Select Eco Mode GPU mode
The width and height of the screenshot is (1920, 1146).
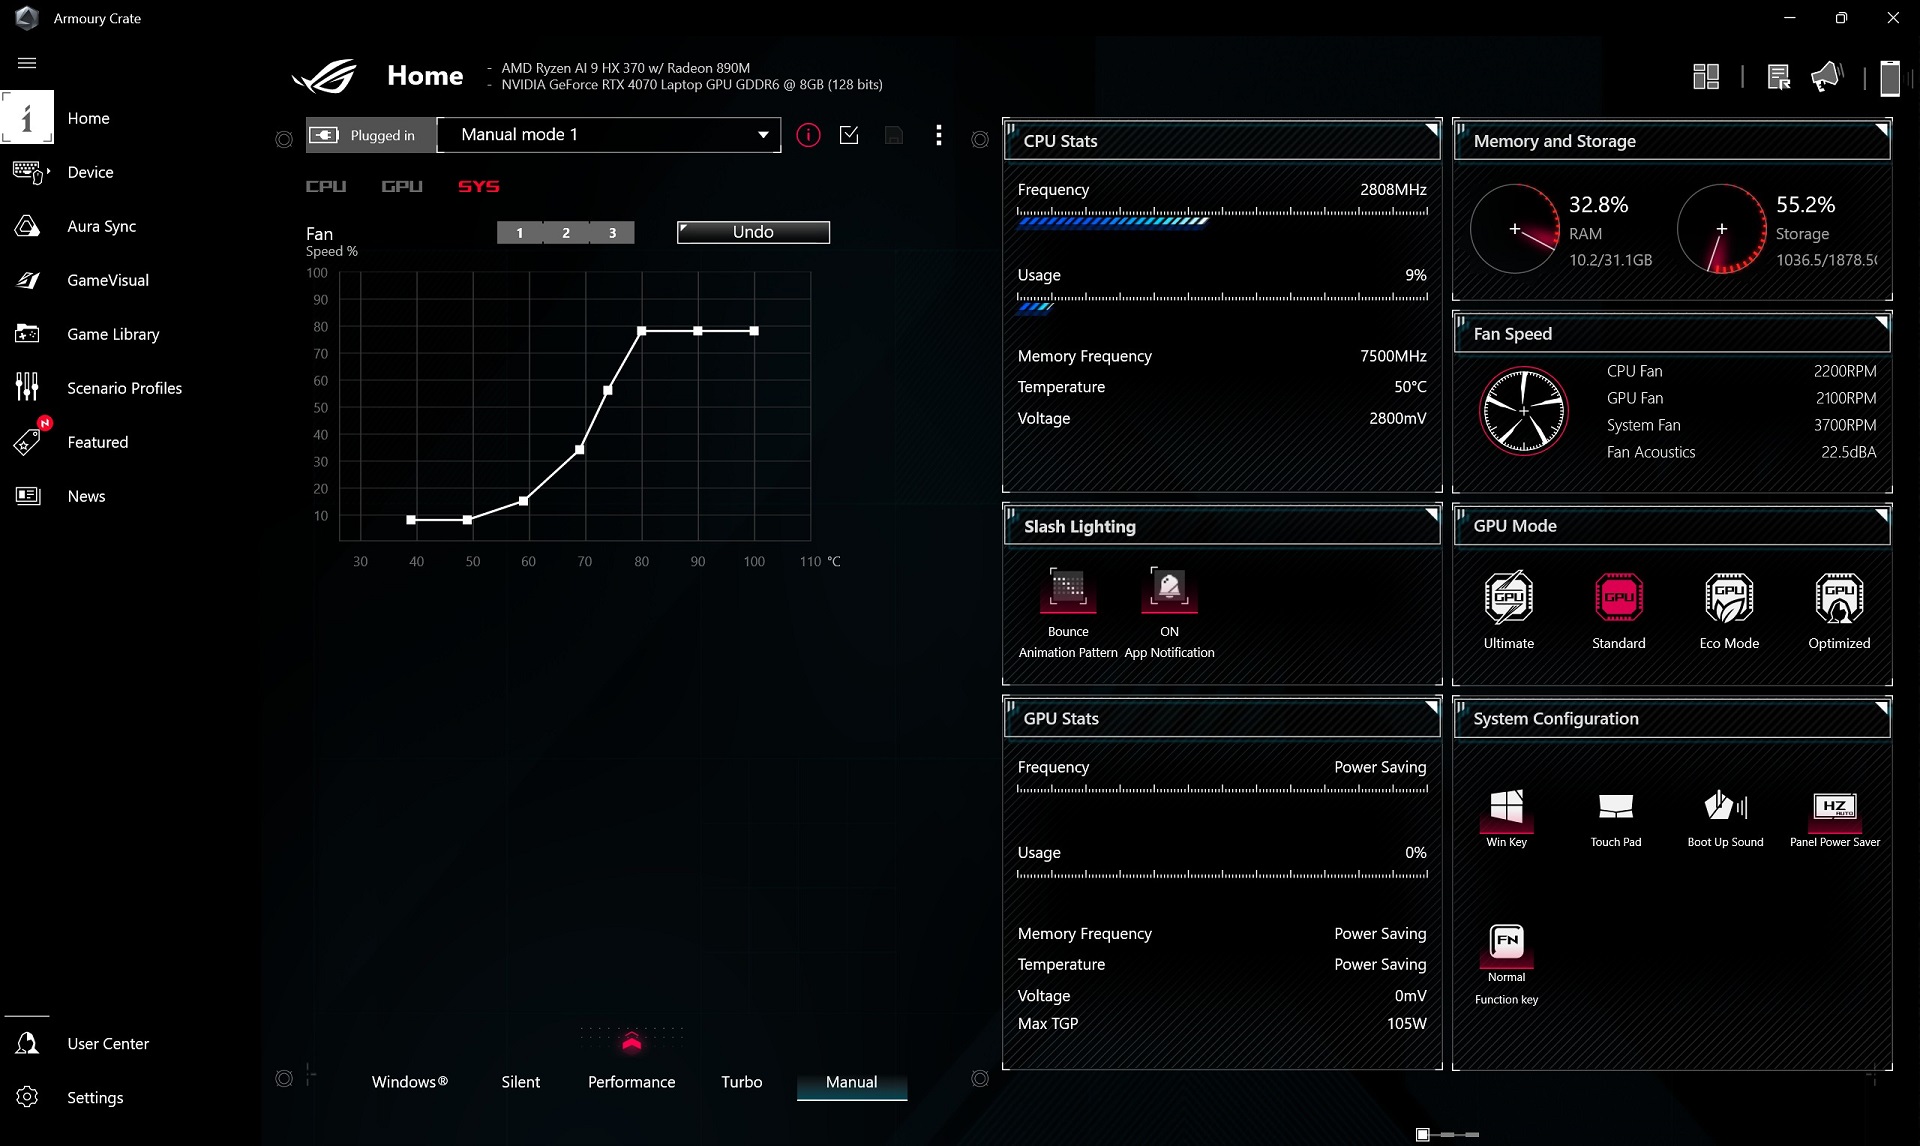click(x=1729, y=598)
